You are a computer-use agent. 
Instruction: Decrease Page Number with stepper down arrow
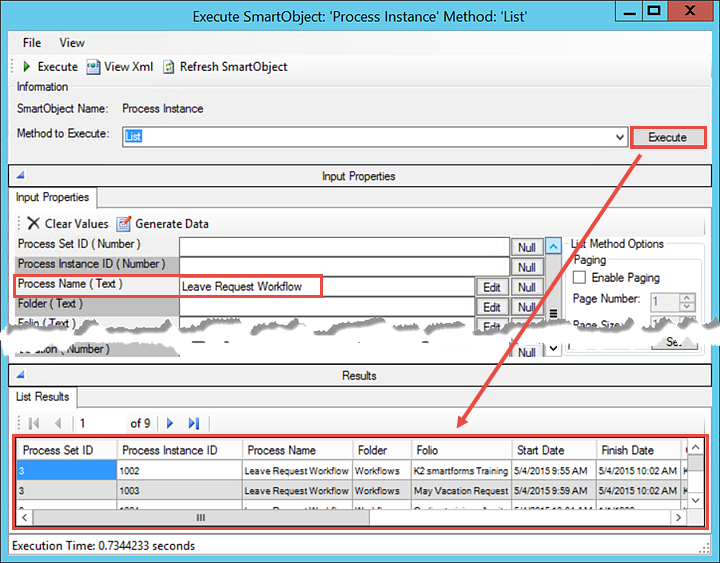point(687,307)
